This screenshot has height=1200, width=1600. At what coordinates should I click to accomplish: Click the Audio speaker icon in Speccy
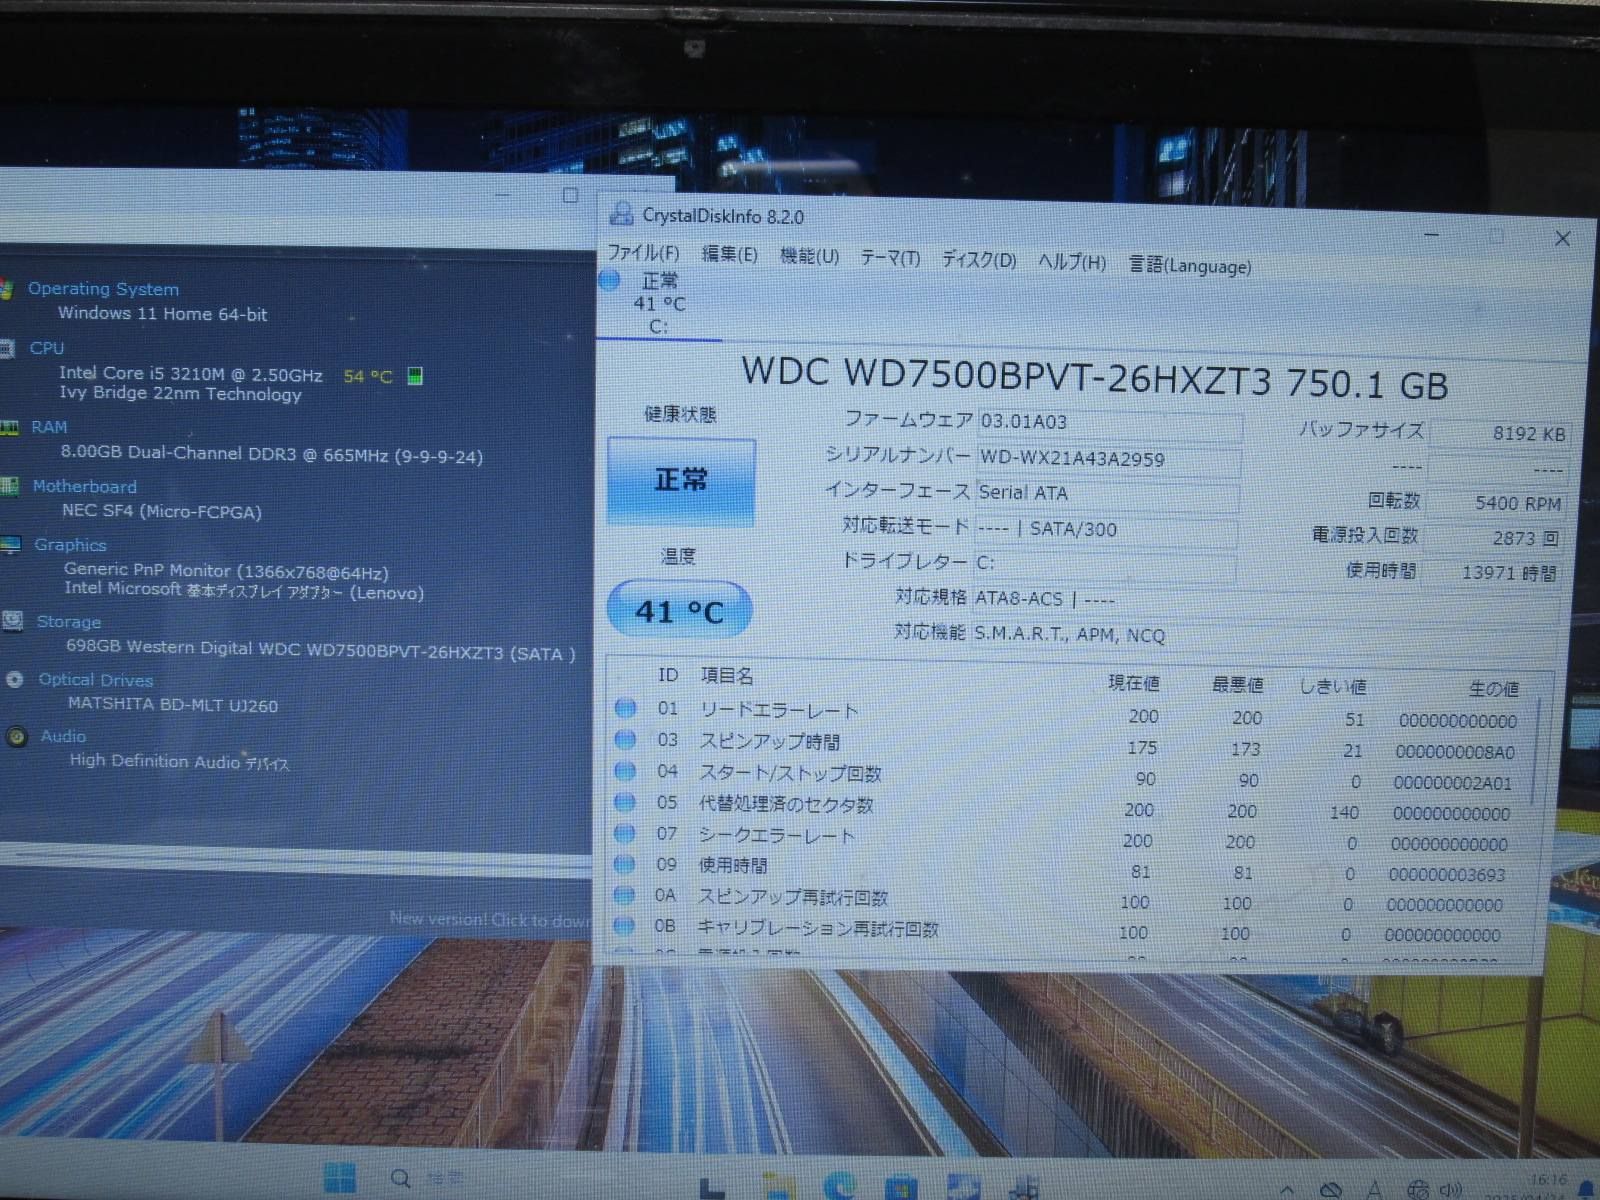pyautogui.click(x=17, y=737)
